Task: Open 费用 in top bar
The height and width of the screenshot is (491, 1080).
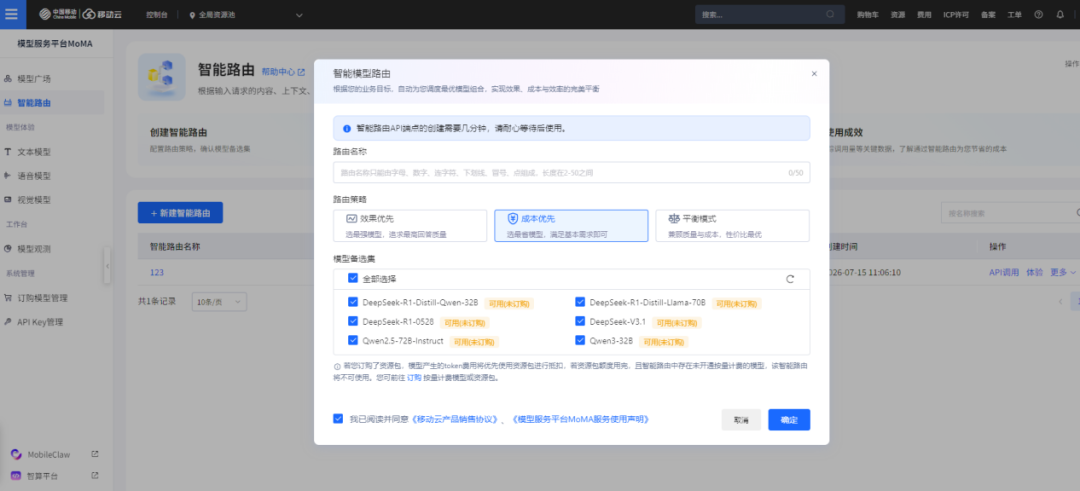Action: pyautogui.click(x=924, y=14)
